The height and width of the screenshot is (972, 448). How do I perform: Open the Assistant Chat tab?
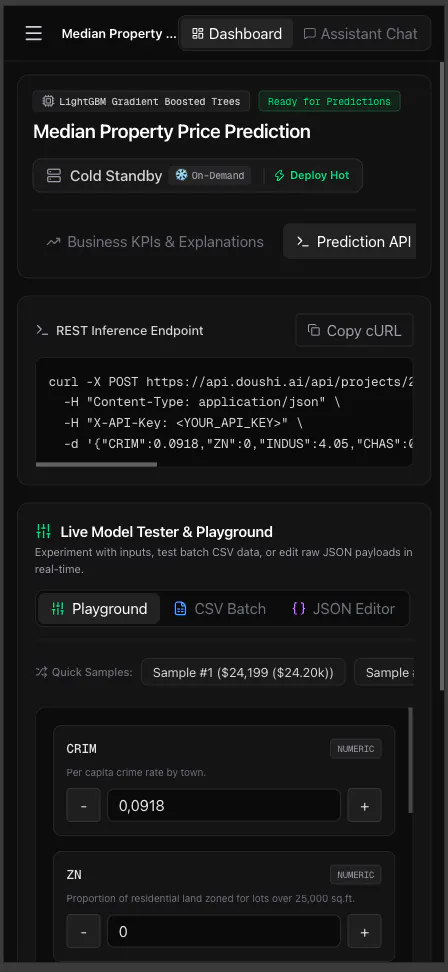click(361, 33)
